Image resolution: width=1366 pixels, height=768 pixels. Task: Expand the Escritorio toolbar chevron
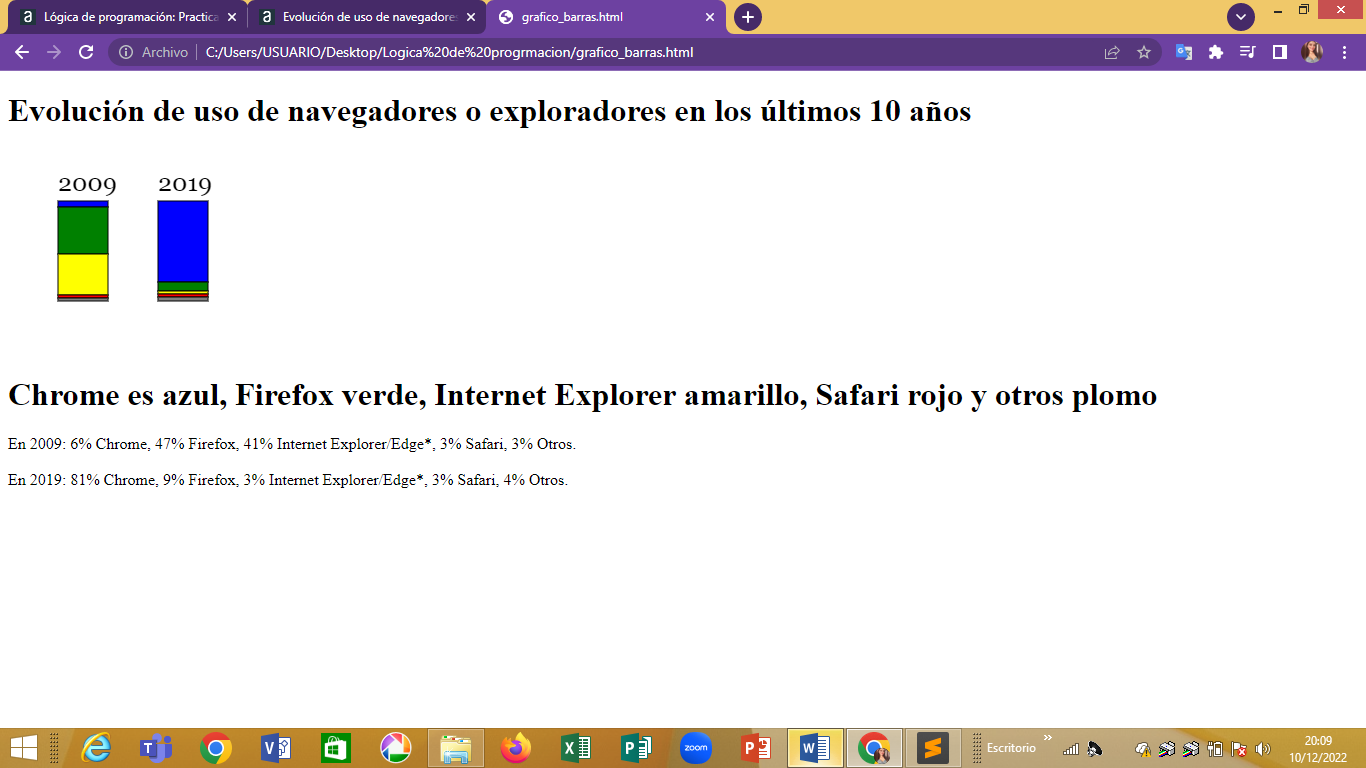[1048, 738]
